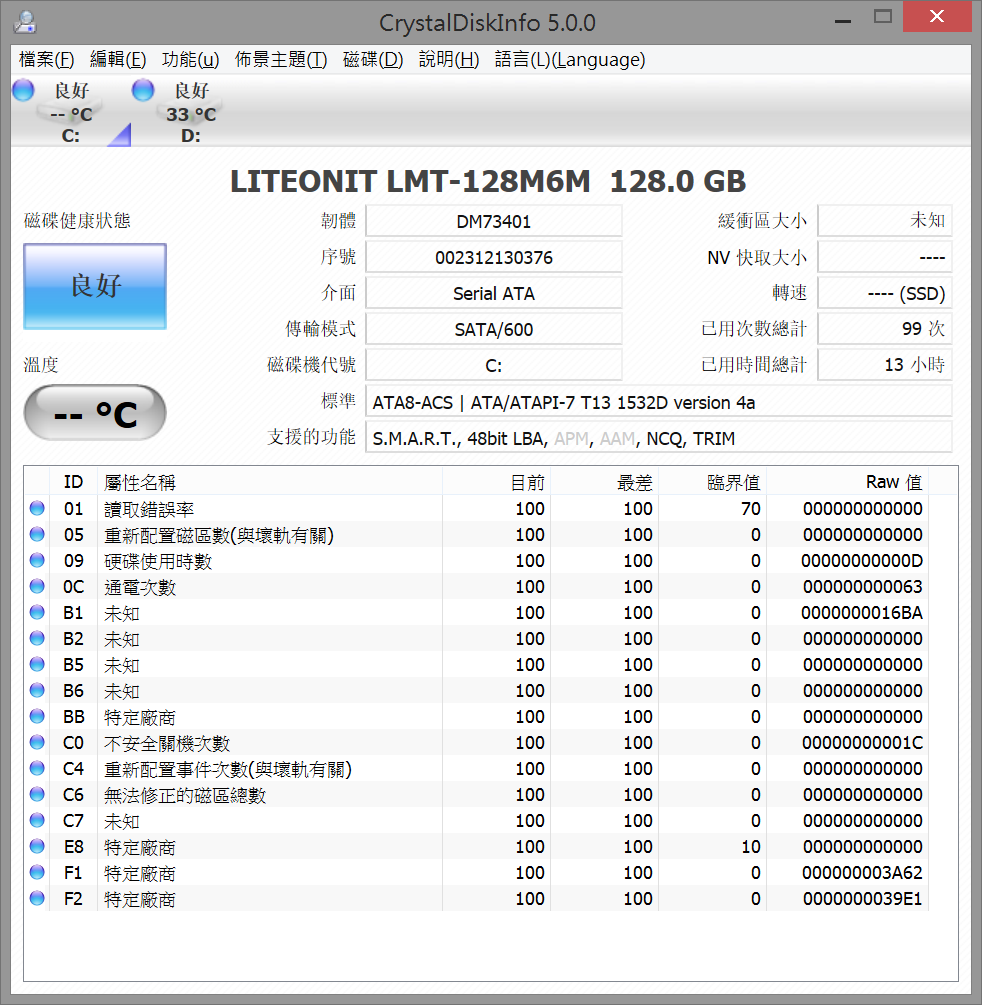Image resolution: width=982 pixels, height=1005 pixels.
Task: Open the 檔案(F) menu
Action: (x=46, y=60)
